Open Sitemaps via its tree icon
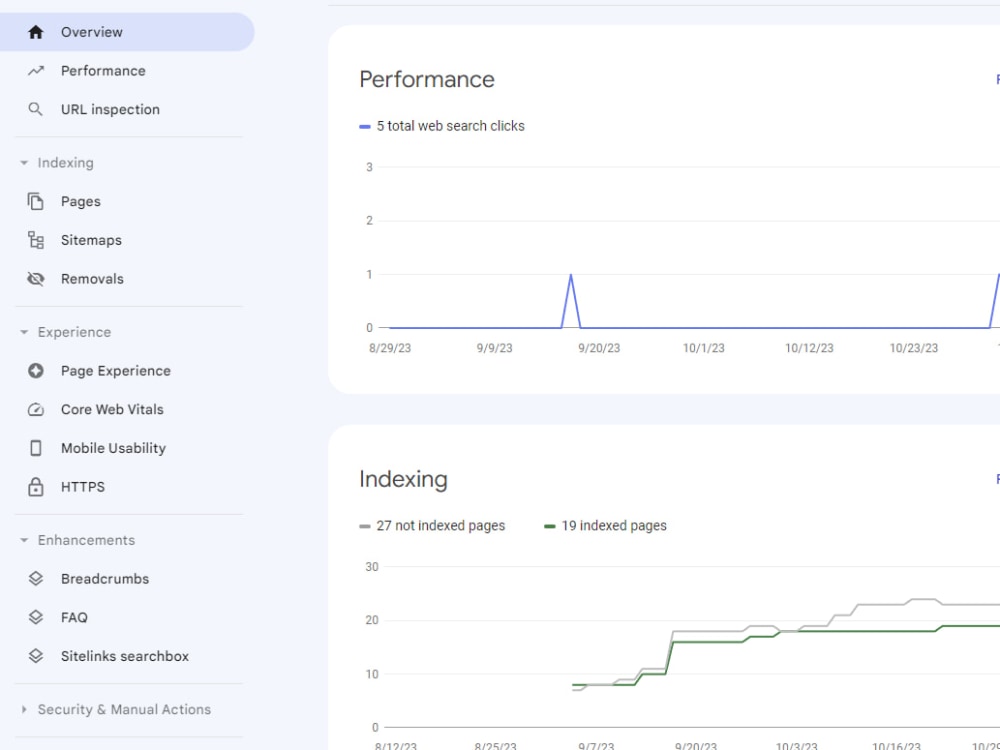 pyautogui.click(x=36, y=240)
